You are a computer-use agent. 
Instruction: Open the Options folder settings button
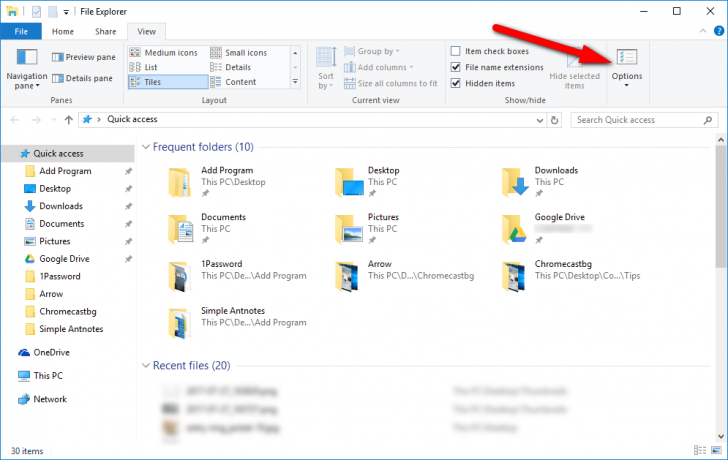pos(626,67)
